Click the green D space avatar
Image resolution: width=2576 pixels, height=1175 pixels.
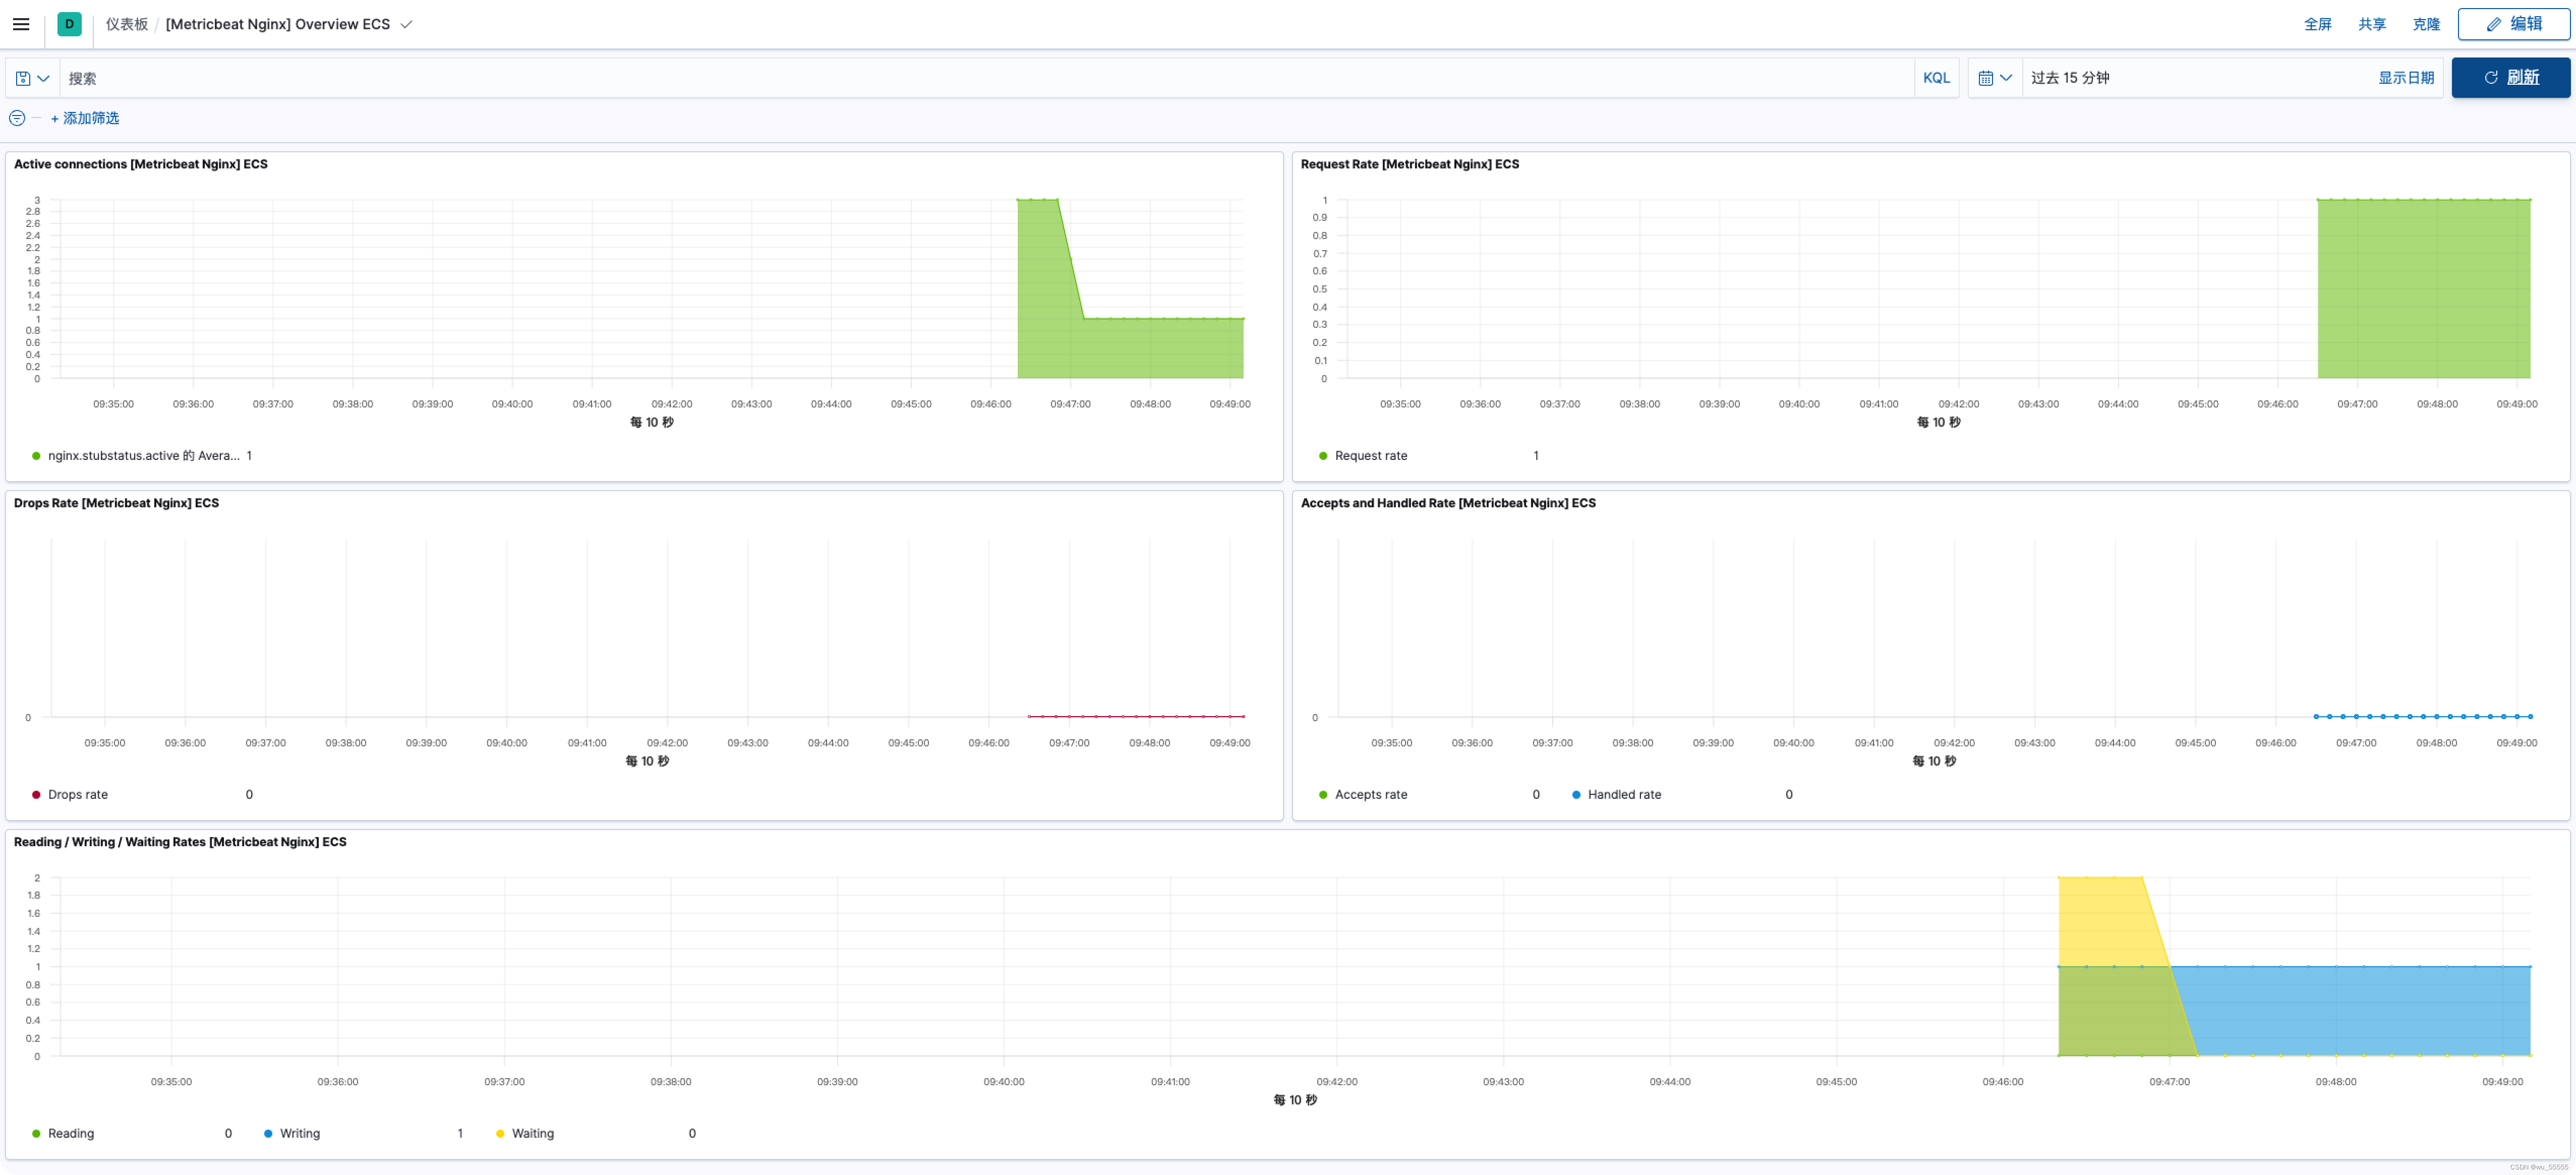69,24
